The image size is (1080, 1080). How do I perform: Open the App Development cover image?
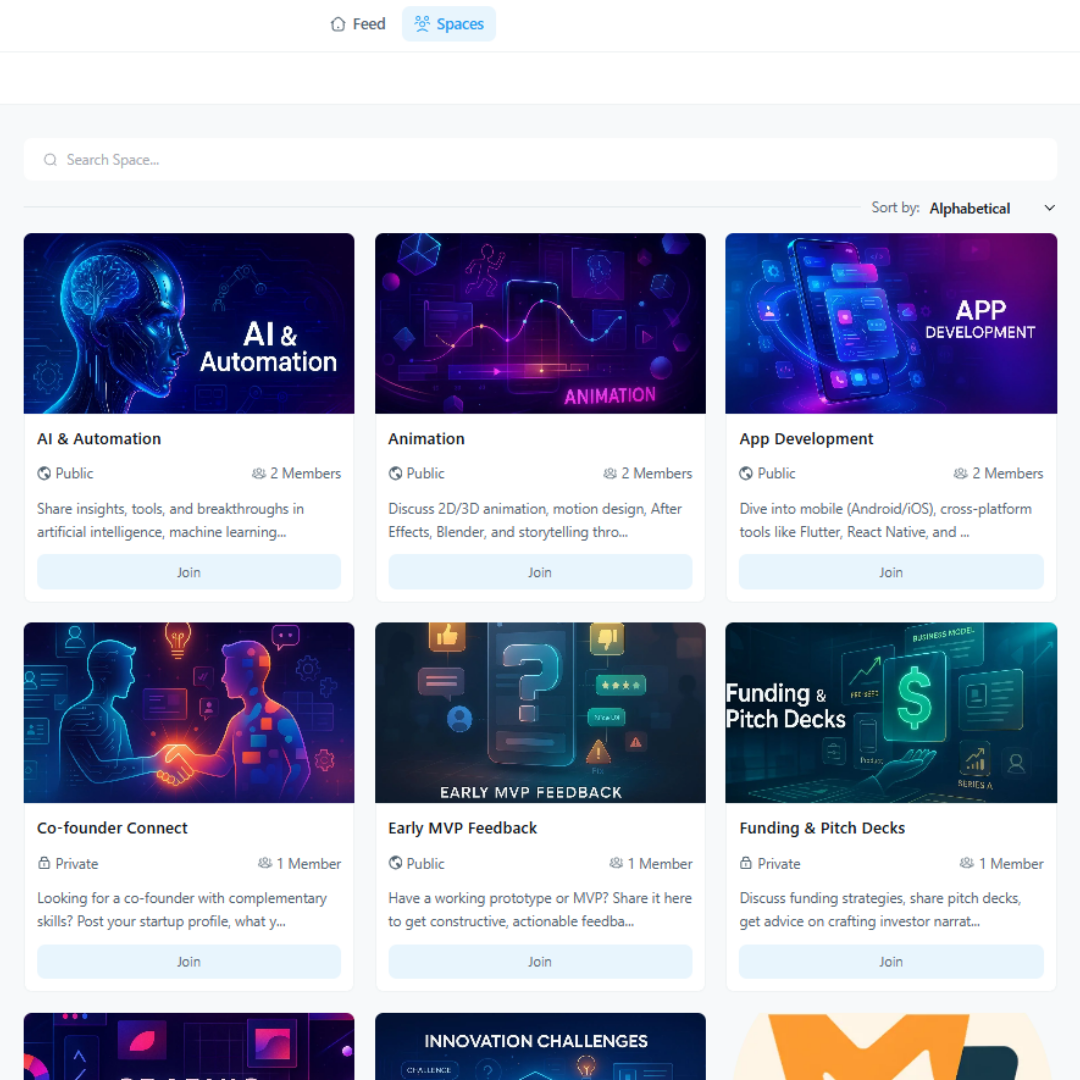point(891,323)
